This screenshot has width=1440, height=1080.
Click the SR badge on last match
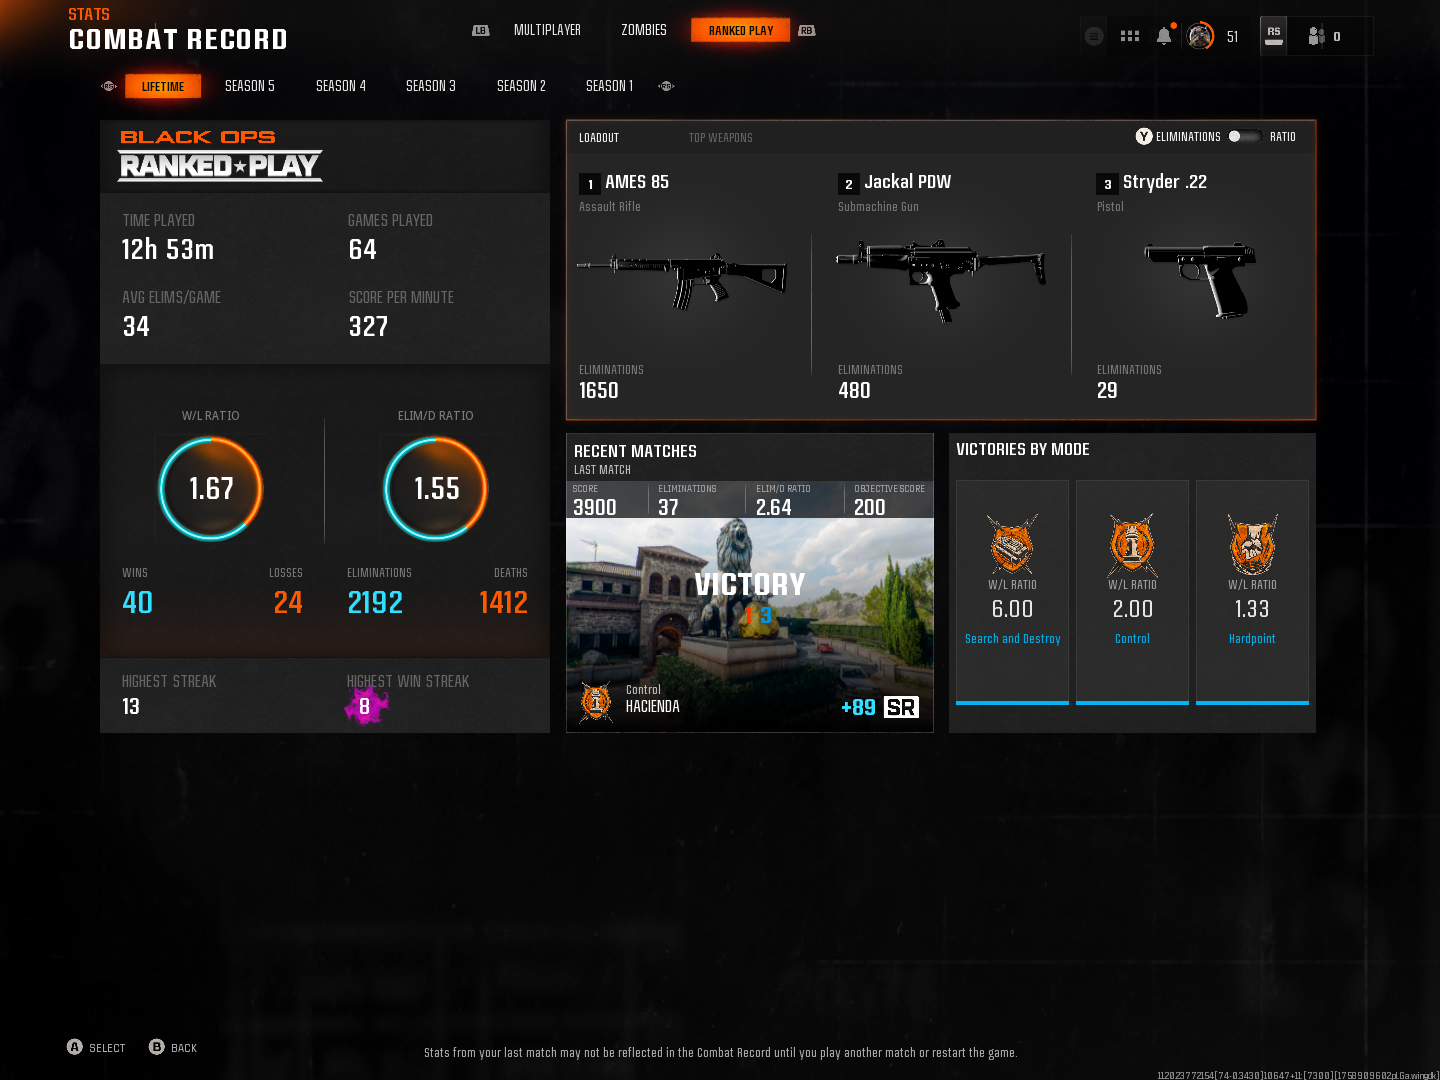pyautogui.click(x=901, y=707)
